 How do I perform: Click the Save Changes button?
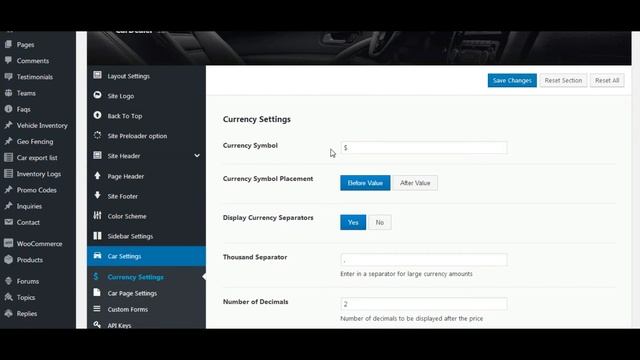click(x=512, y=80)
